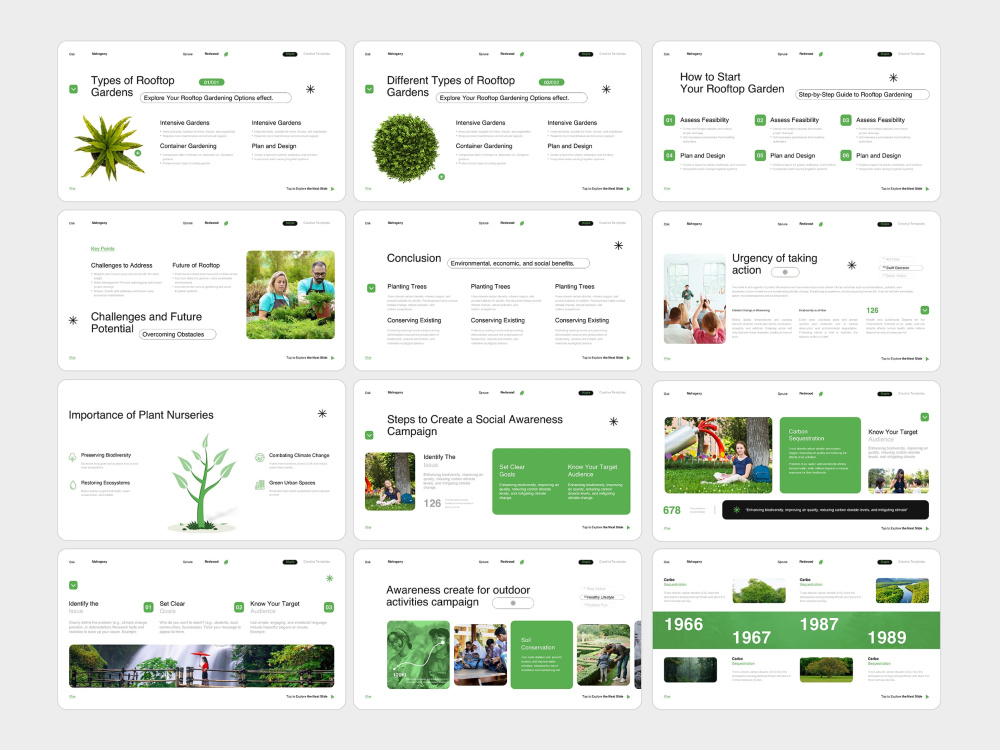Click the Preserving Biodiversity icon
This screenshot has width=1000, height=750.
[73, 457]
